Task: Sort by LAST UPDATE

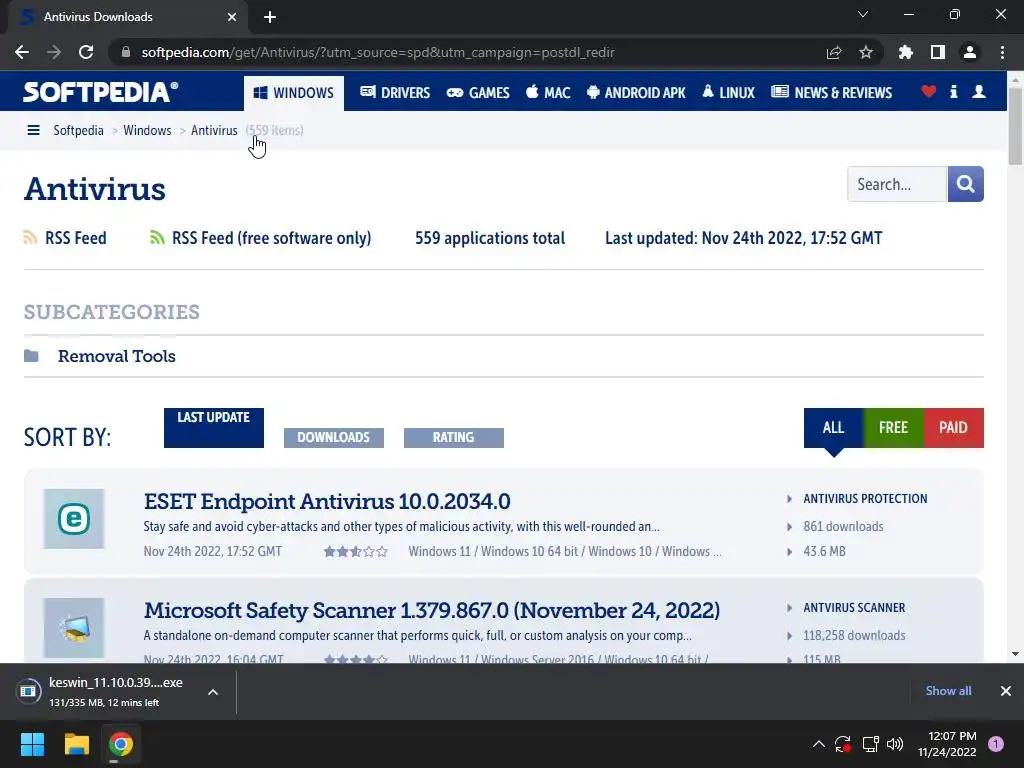Action: [214, 428]
